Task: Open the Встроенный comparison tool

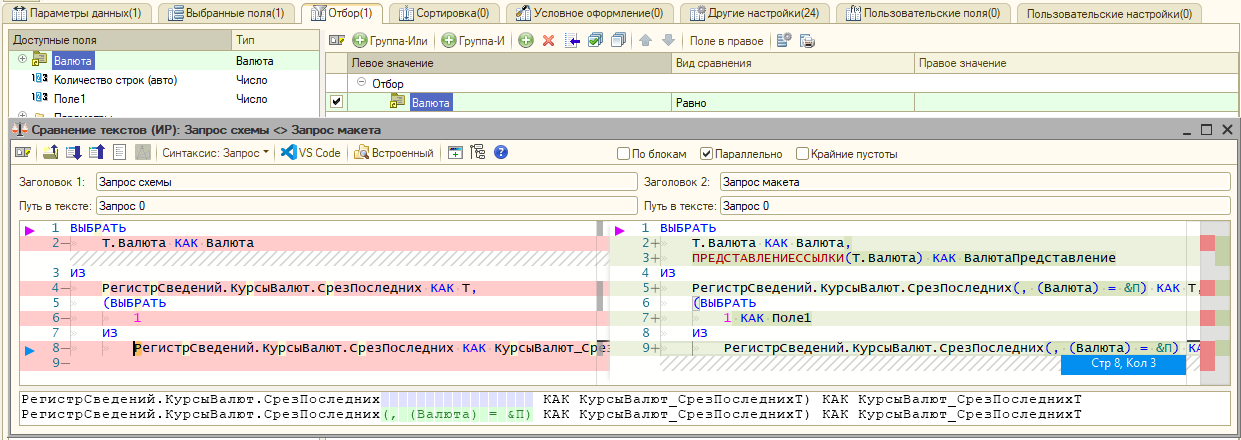Action: point(396,153)
